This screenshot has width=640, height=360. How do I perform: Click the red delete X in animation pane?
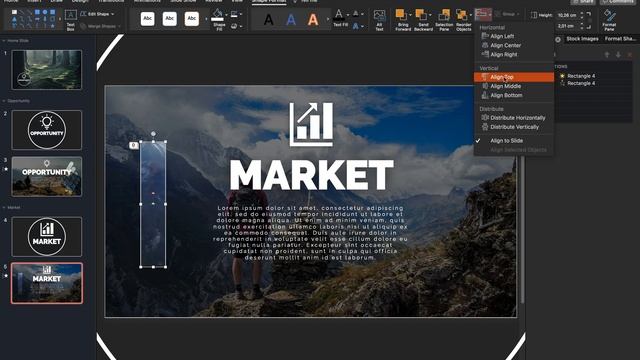630,55
